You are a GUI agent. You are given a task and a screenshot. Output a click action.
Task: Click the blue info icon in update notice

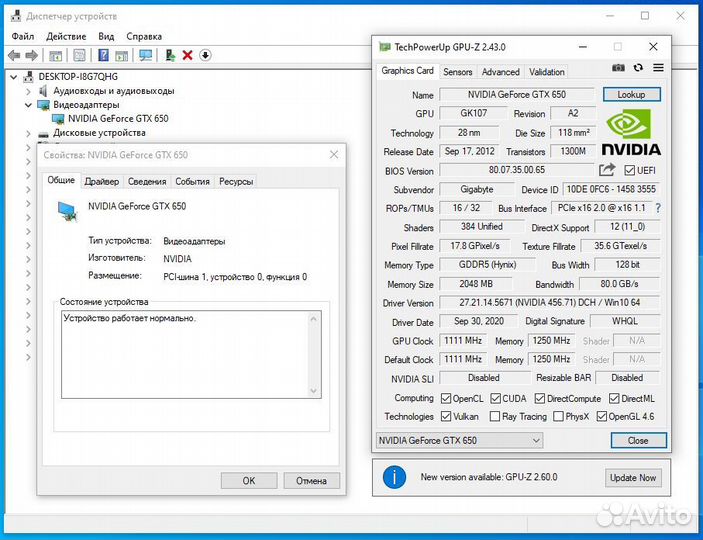(395, 477)
